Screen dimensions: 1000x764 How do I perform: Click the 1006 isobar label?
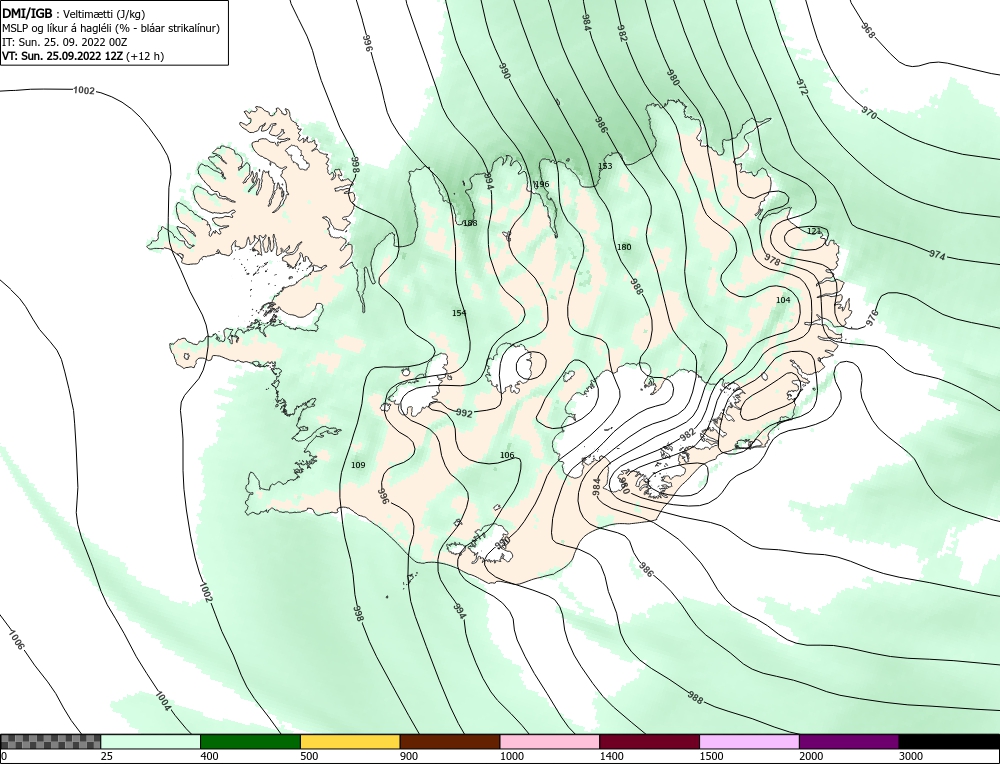16,640
